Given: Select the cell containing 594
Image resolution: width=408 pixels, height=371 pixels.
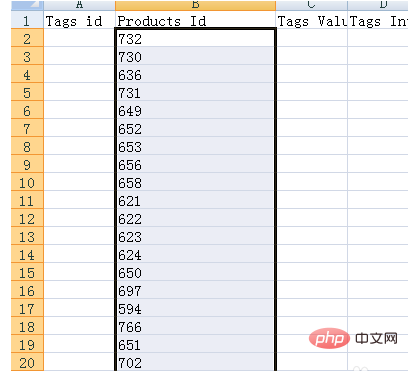Looking at the screenshot, I should (196, 309).
